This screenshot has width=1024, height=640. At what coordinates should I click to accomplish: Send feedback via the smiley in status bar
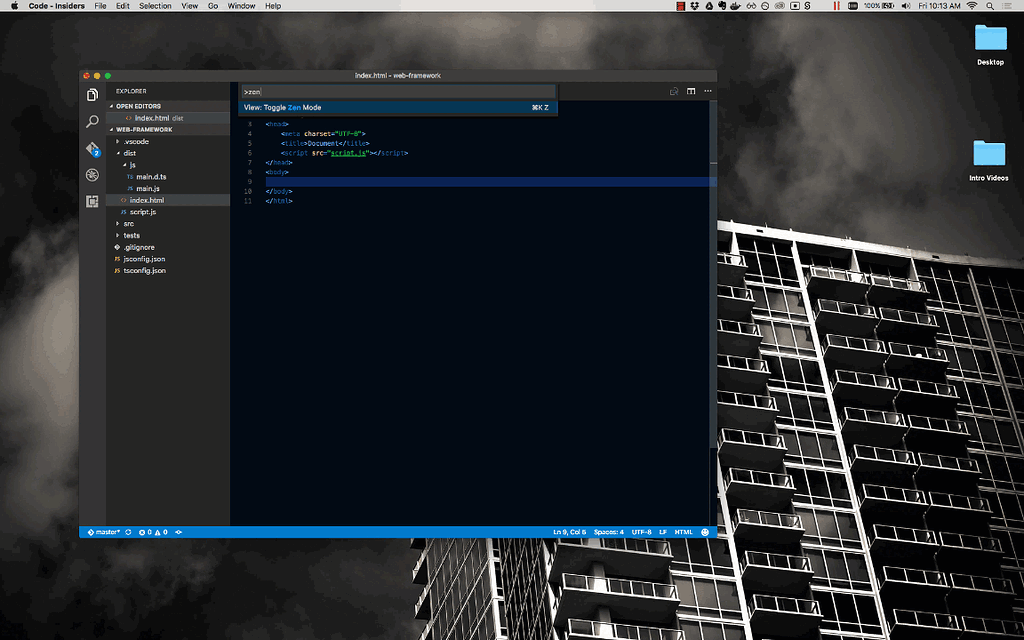coord(706,531)
